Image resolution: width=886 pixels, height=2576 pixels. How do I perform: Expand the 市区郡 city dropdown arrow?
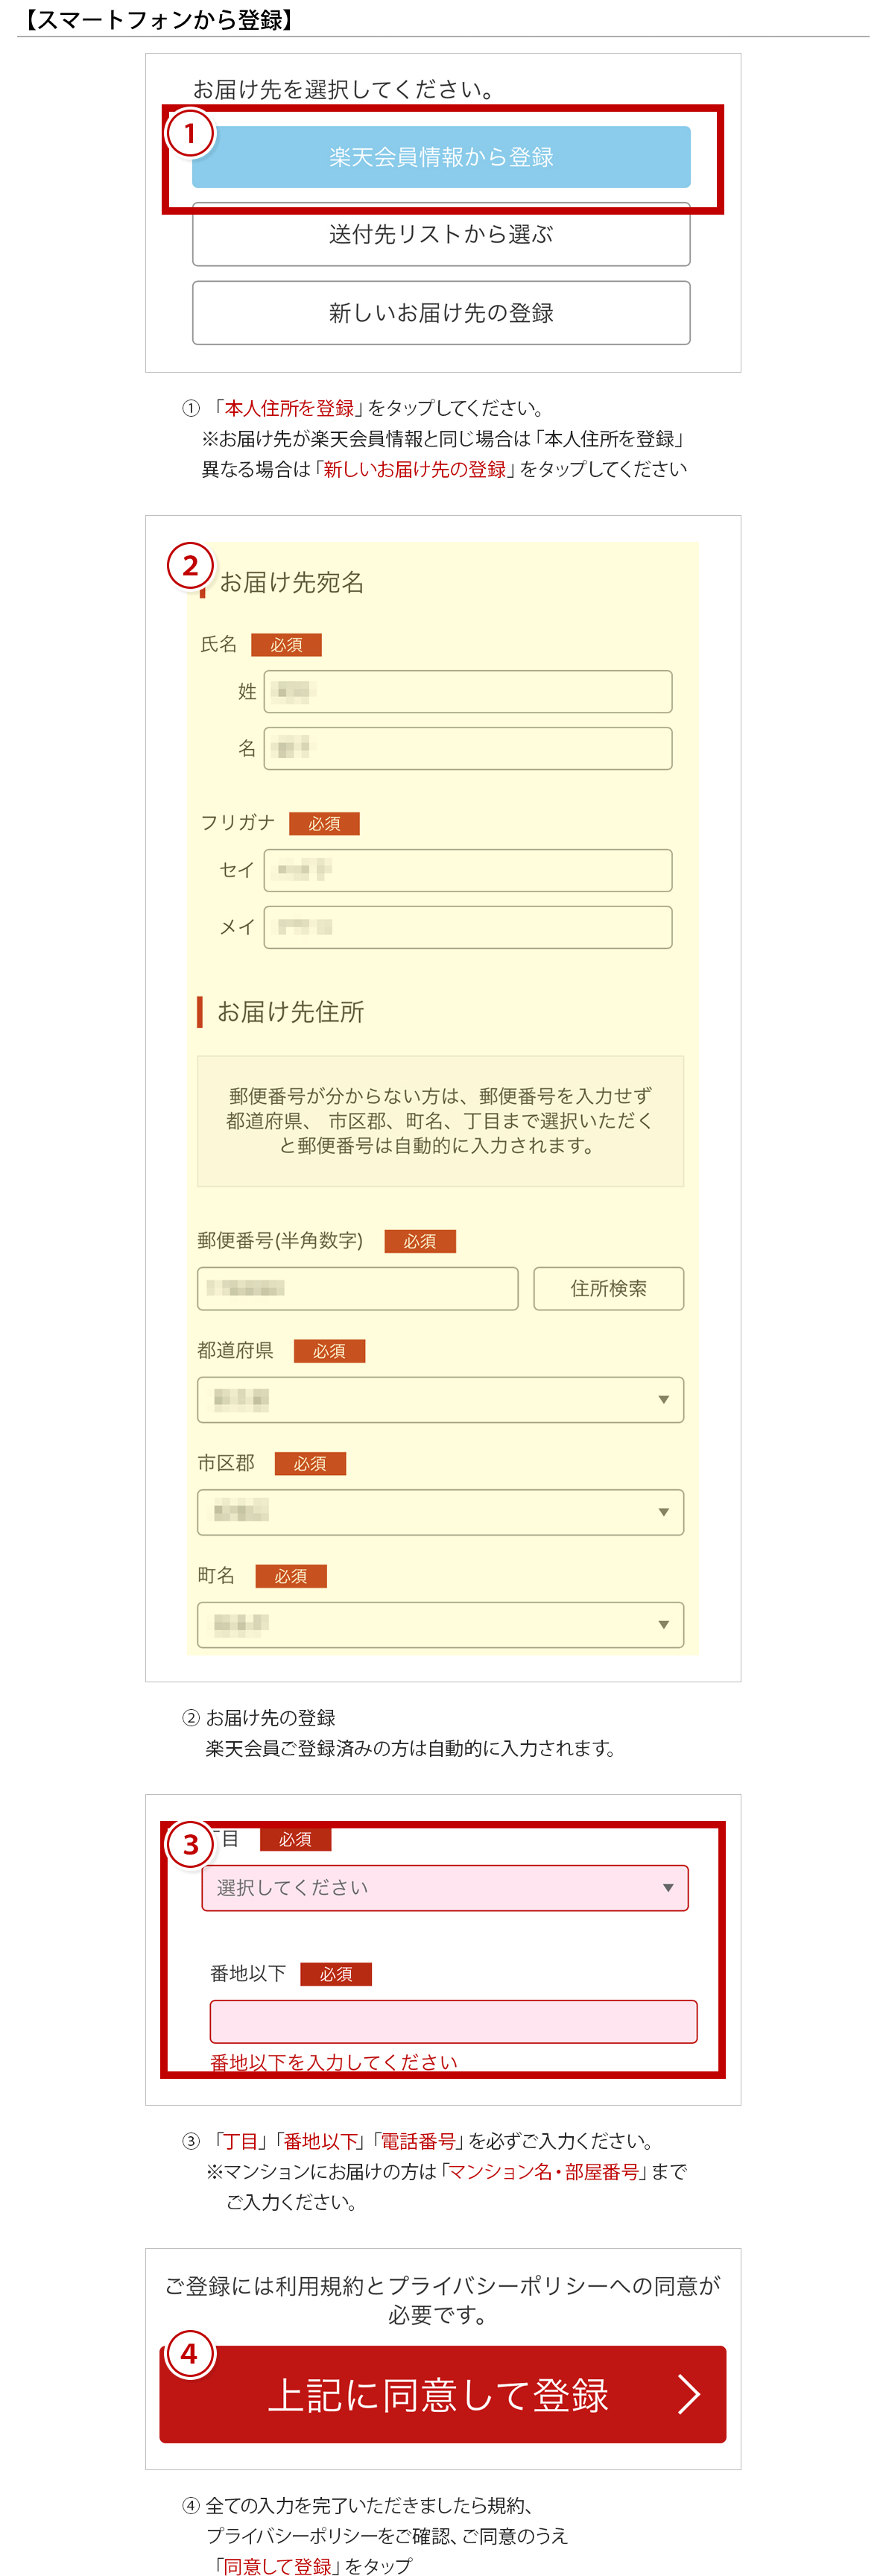point(664,1512)
